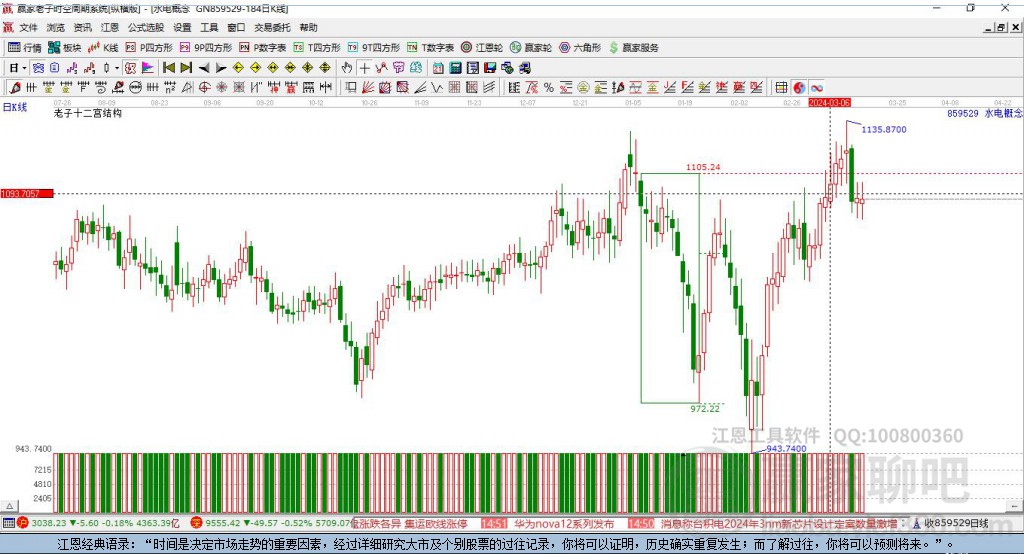This screenshot has height=554, width=1024.
Task: Select the red fan lines tool
Action: coord(368,88)
